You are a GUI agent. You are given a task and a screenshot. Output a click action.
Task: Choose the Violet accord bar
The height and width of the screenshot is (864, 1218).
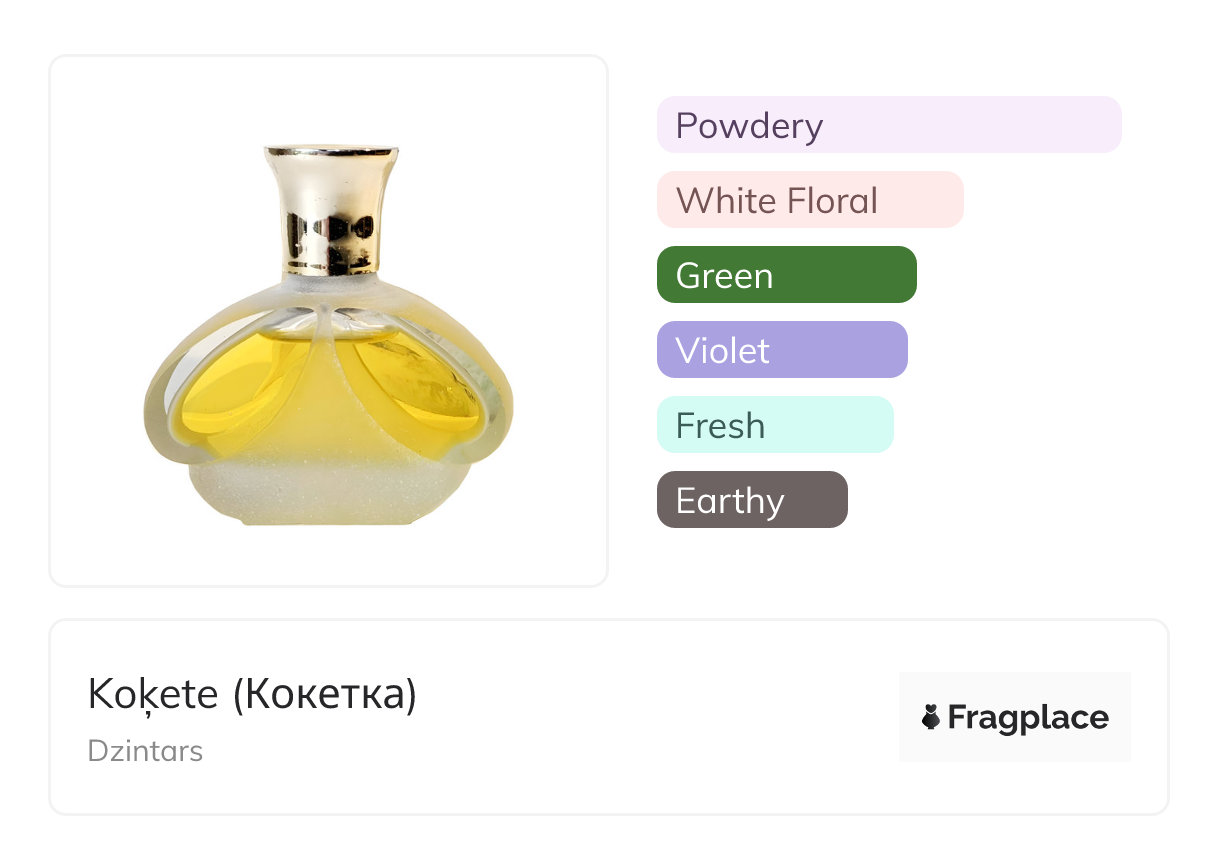(781, 350)
